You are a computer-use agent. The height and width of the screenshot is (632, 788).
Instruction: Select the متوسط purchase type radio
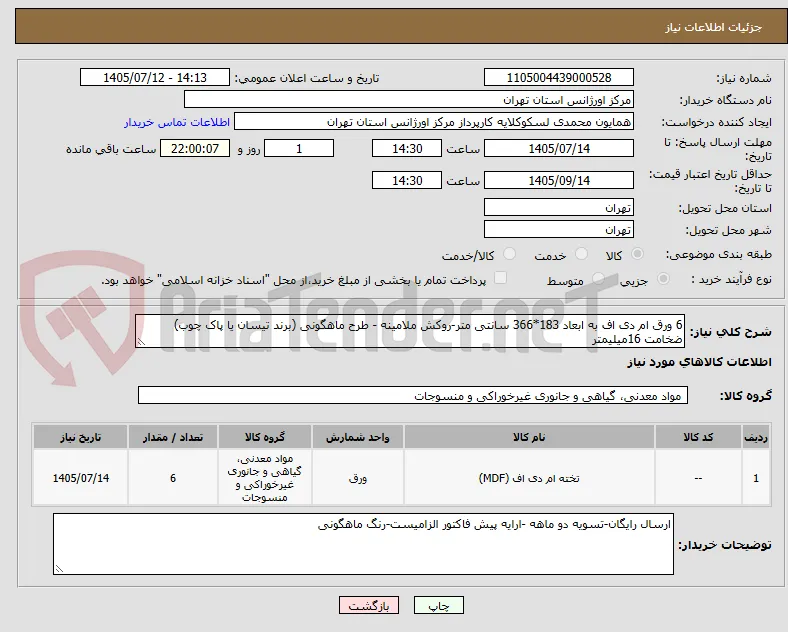pos(598,279)
